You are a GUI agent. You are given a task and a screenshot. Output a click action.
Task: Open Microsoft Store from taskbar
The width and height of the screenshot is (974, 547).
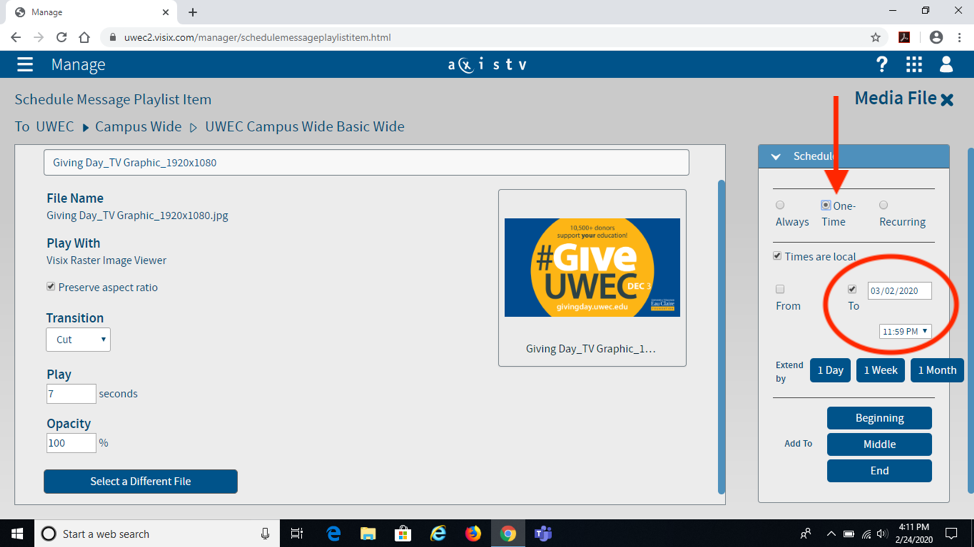click(x=403, y=533)
